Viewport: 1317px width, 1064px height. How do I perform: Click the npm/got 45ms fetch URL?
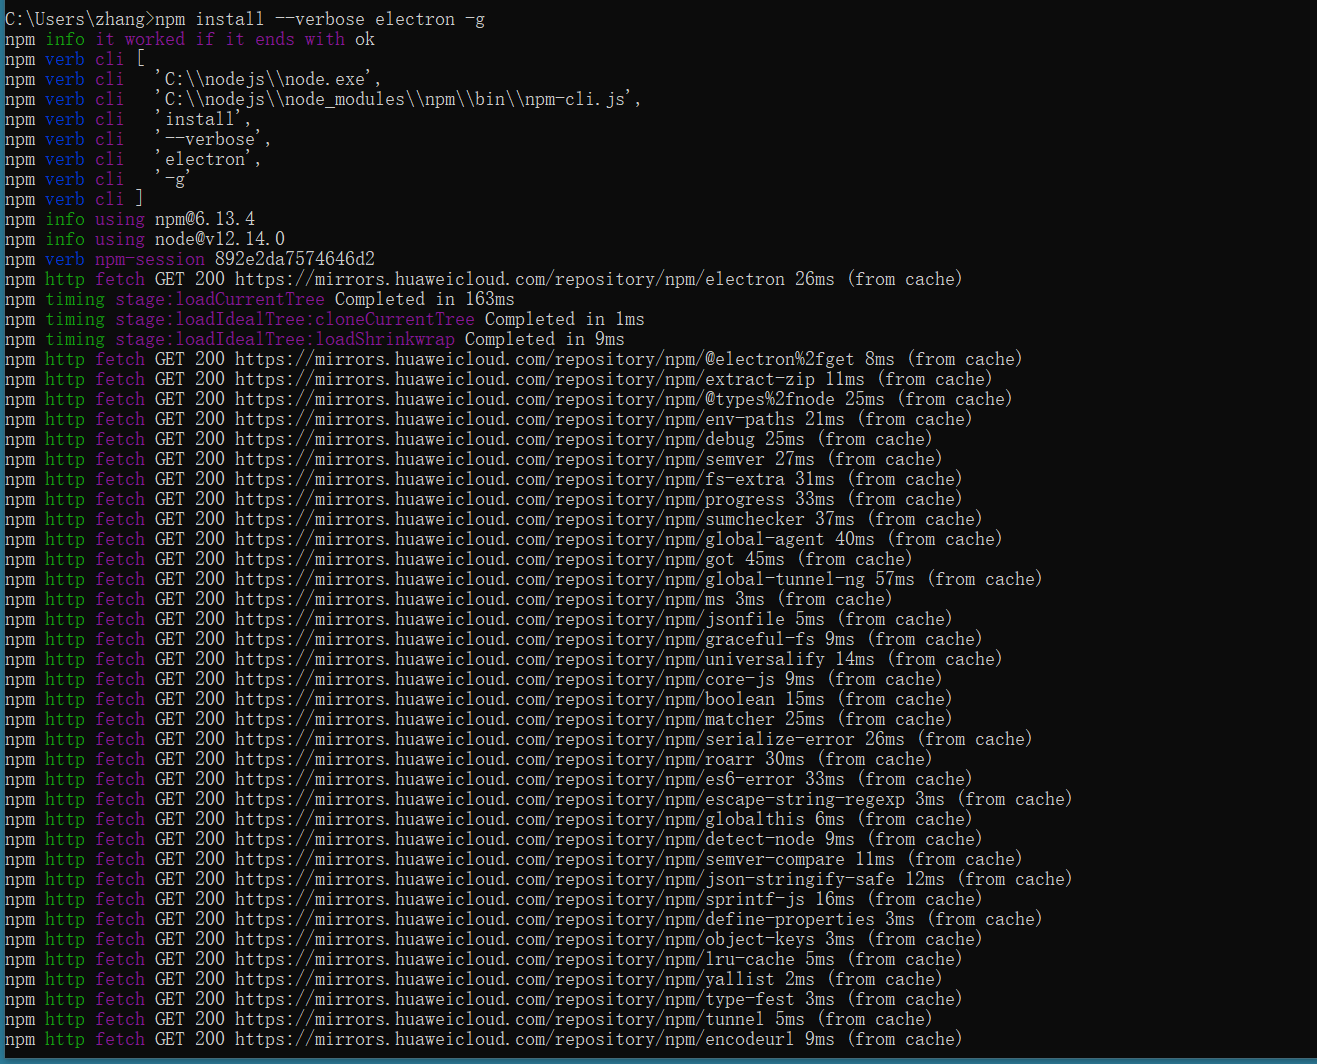(485, 559)
